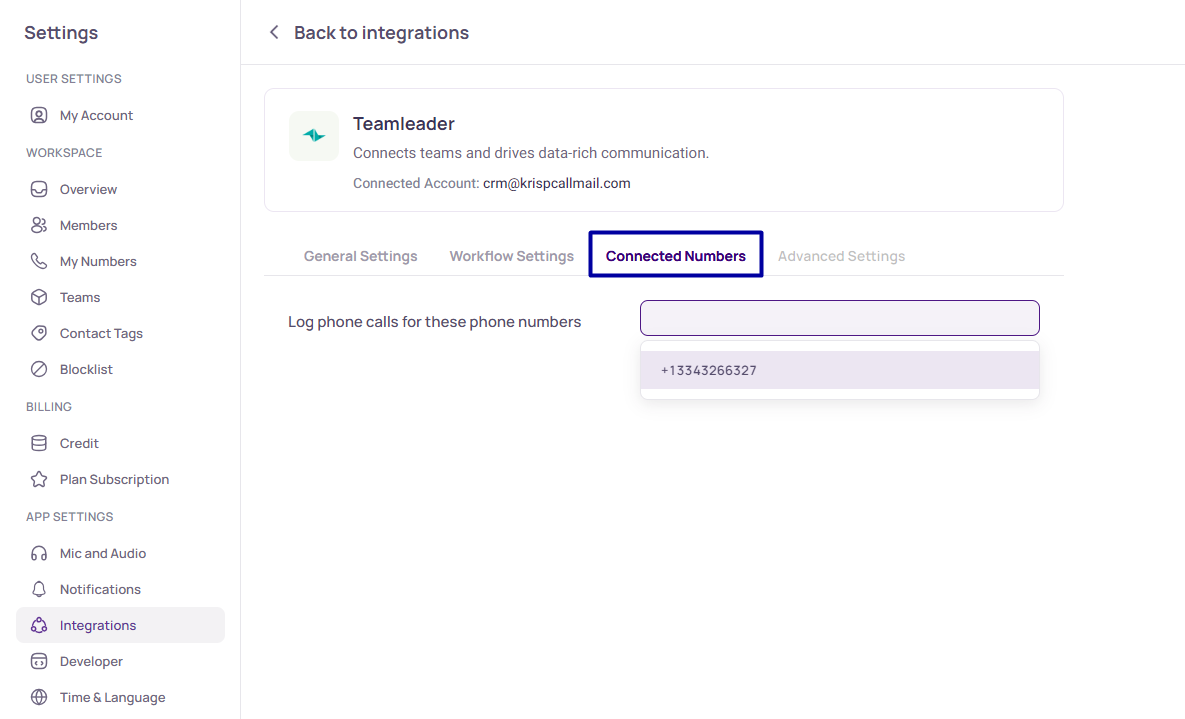Image resolution: width=1185 pixels, height=719 pixels.
Task: Click the Contact Tags icon
Action: click(x=39, y=333)
